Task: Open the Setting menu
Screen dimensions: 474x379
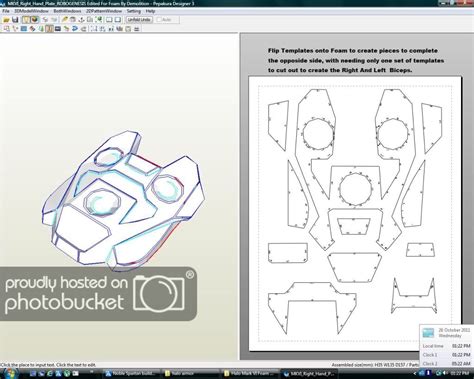Action: point(133,11)
